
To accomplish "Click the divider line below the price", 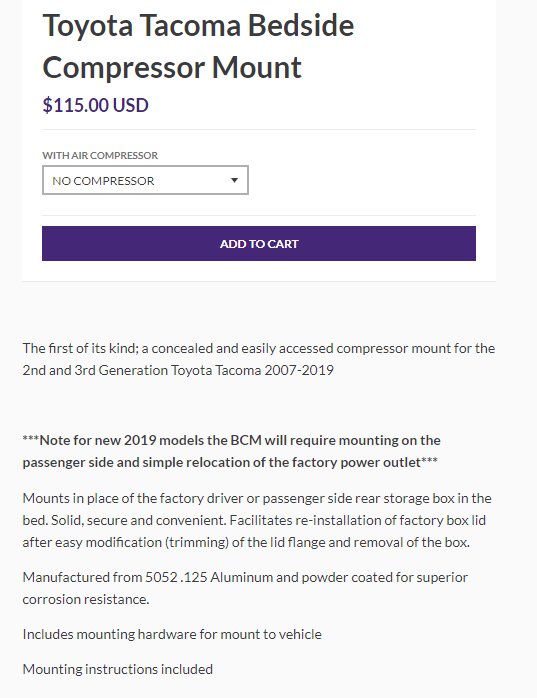I will 259,130.
